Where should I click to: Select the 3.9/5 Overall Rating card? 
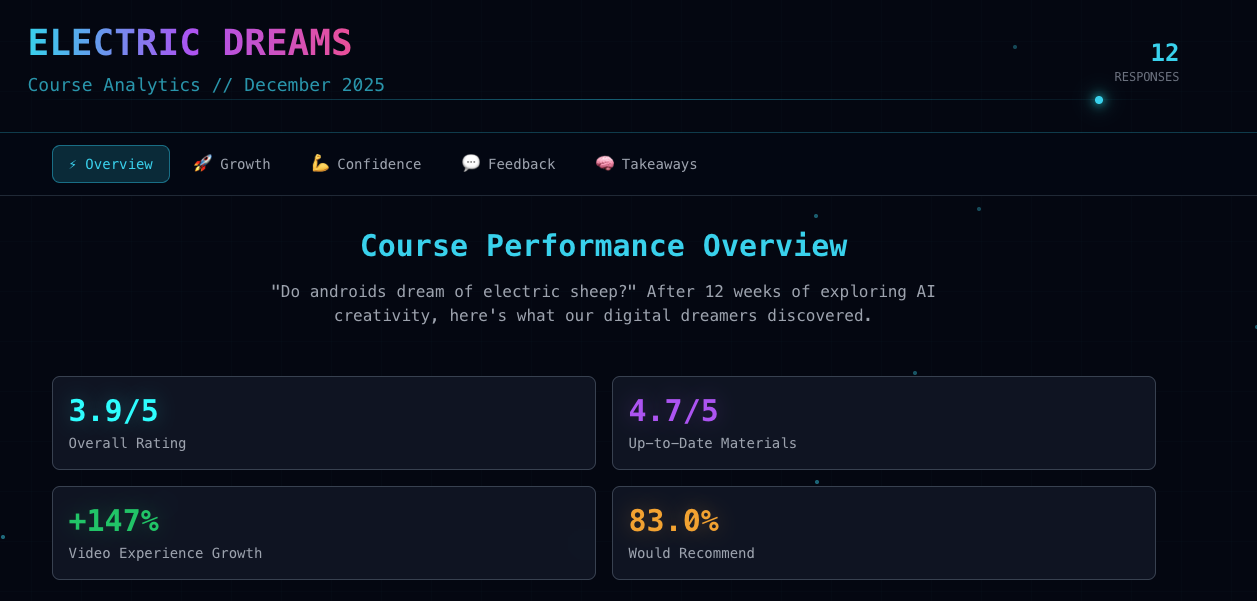(x=323, y=422)
